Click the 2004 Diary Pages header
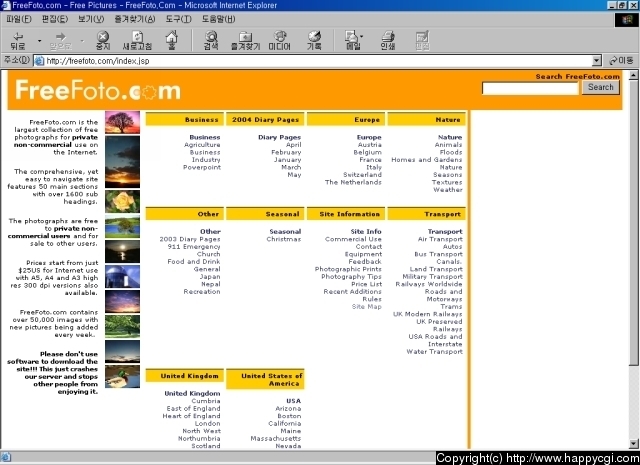 click(x=265, y=119)
